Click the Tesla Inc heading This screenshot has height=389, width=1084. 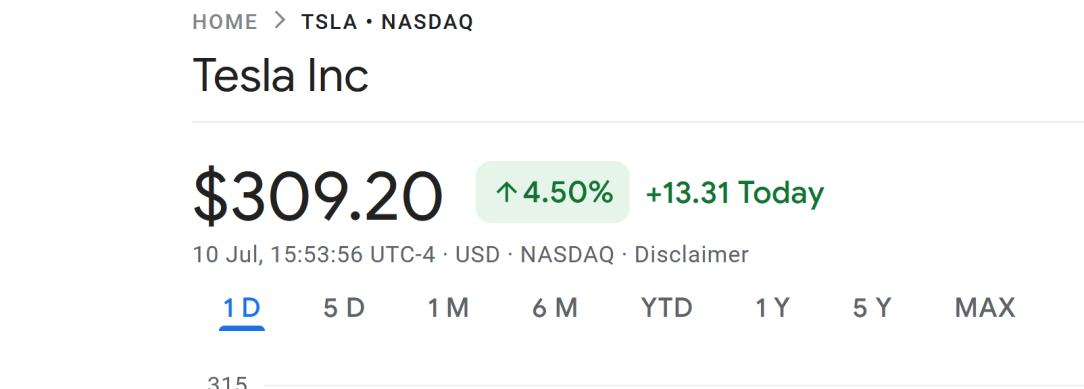click(281, 75)
